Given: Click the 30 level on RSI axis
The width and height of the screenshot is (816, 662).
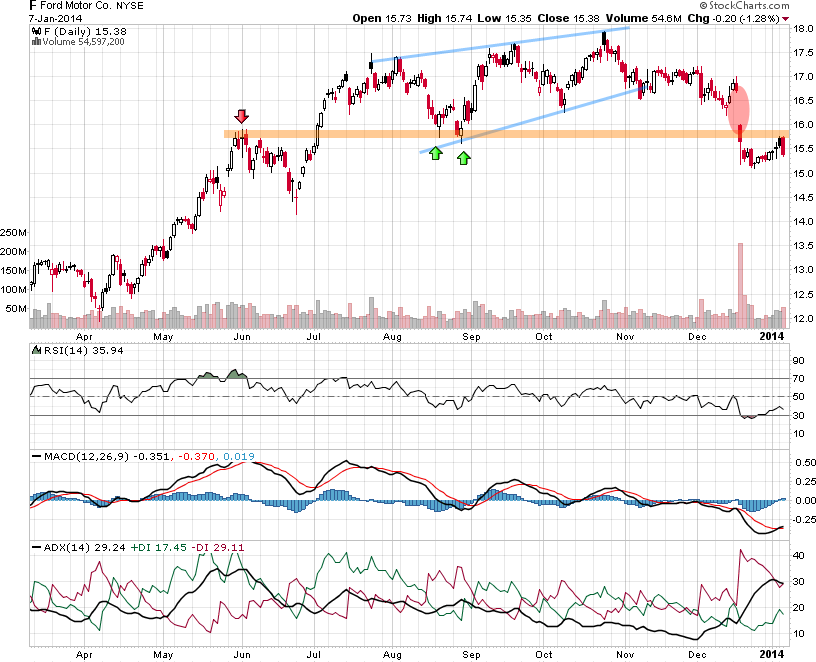Looking at the screenshot, I should pos(798,415).
